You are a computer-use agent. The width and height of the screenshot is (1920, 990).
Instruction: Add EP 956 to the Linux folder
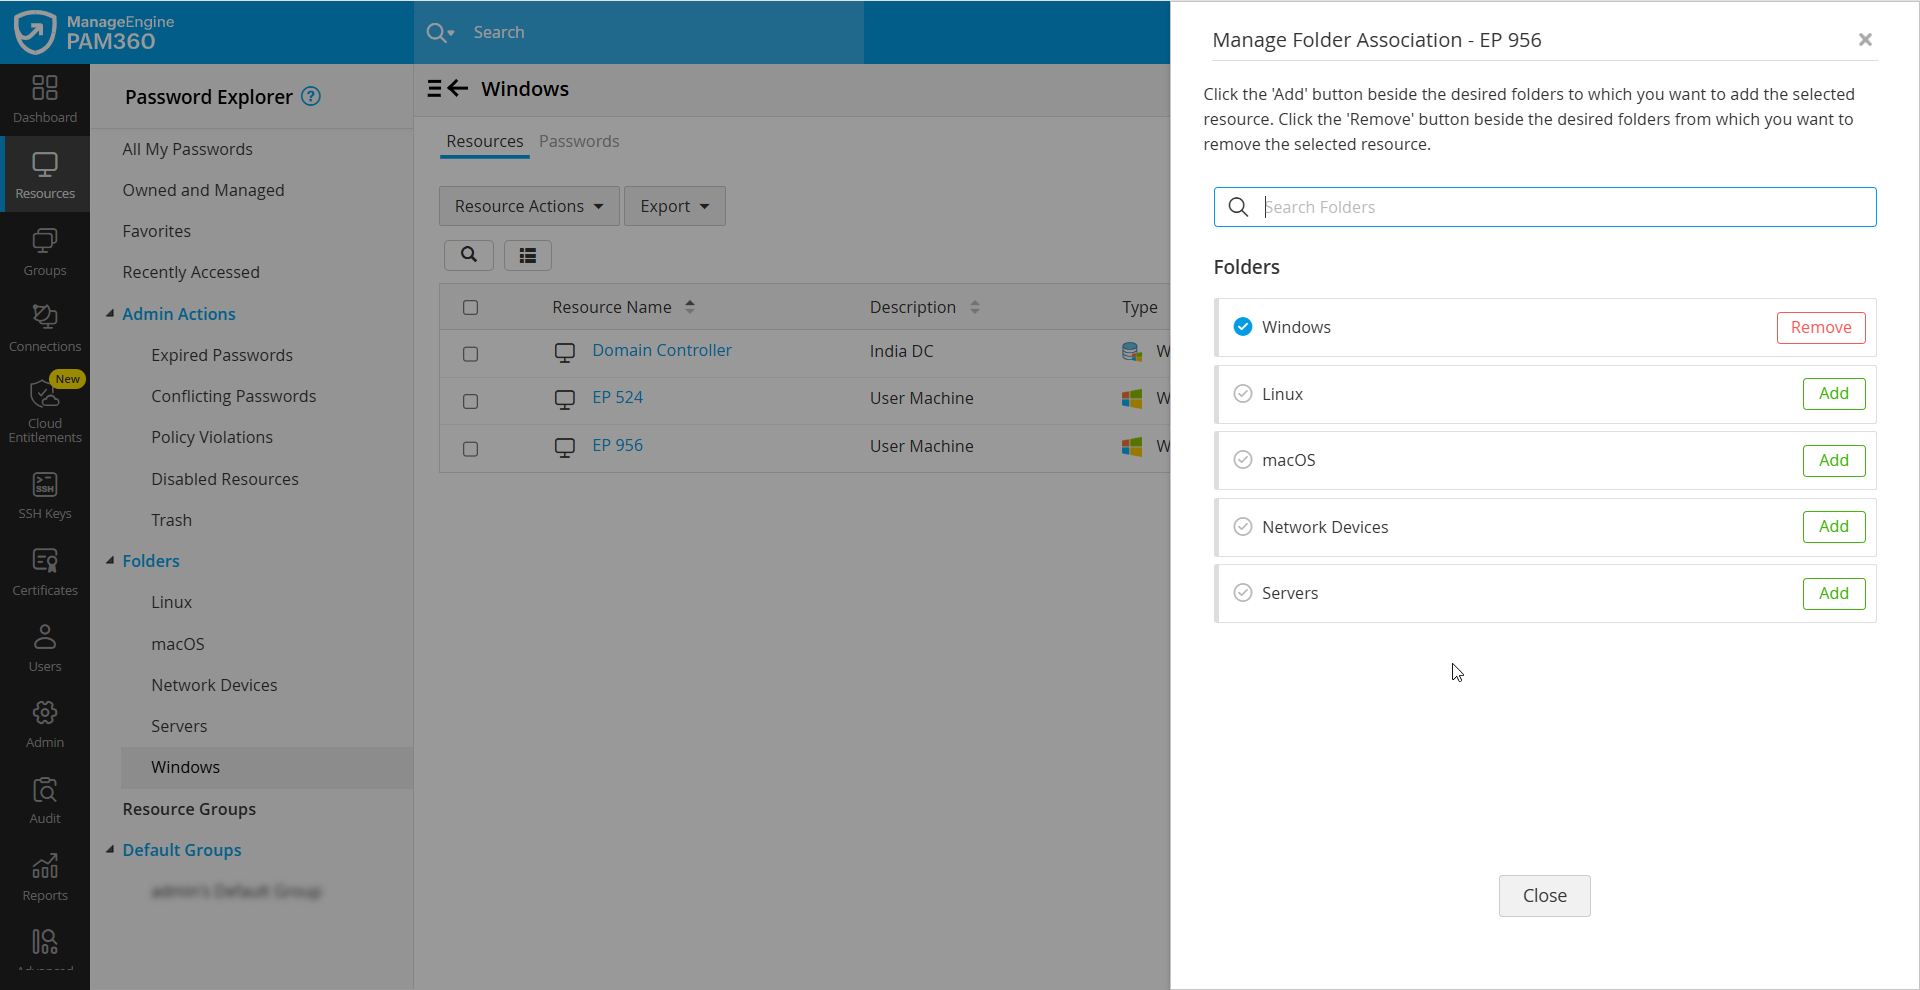click(x=1833, y=393)
